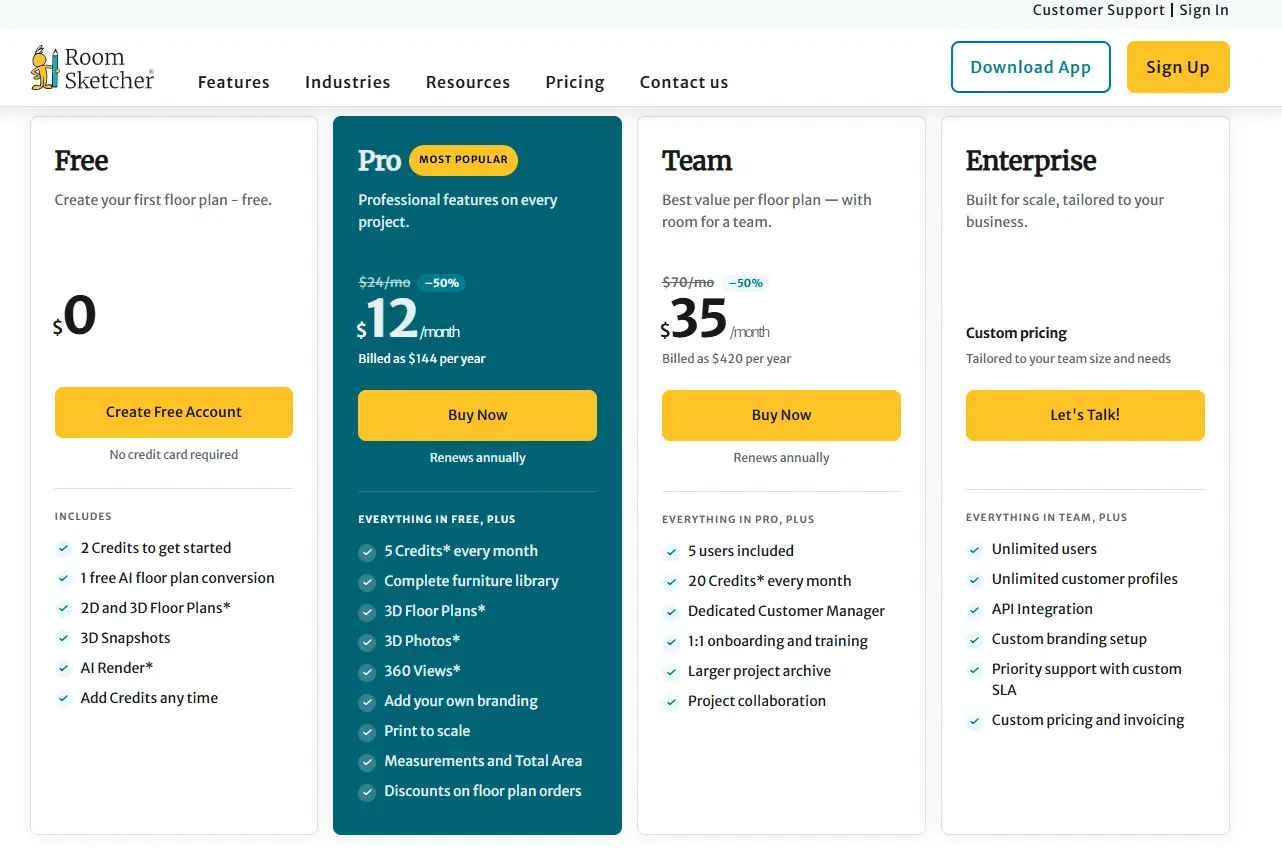
Task: Click the "Custom pricing and invoicing" feature text
Action: (1088, 720)
